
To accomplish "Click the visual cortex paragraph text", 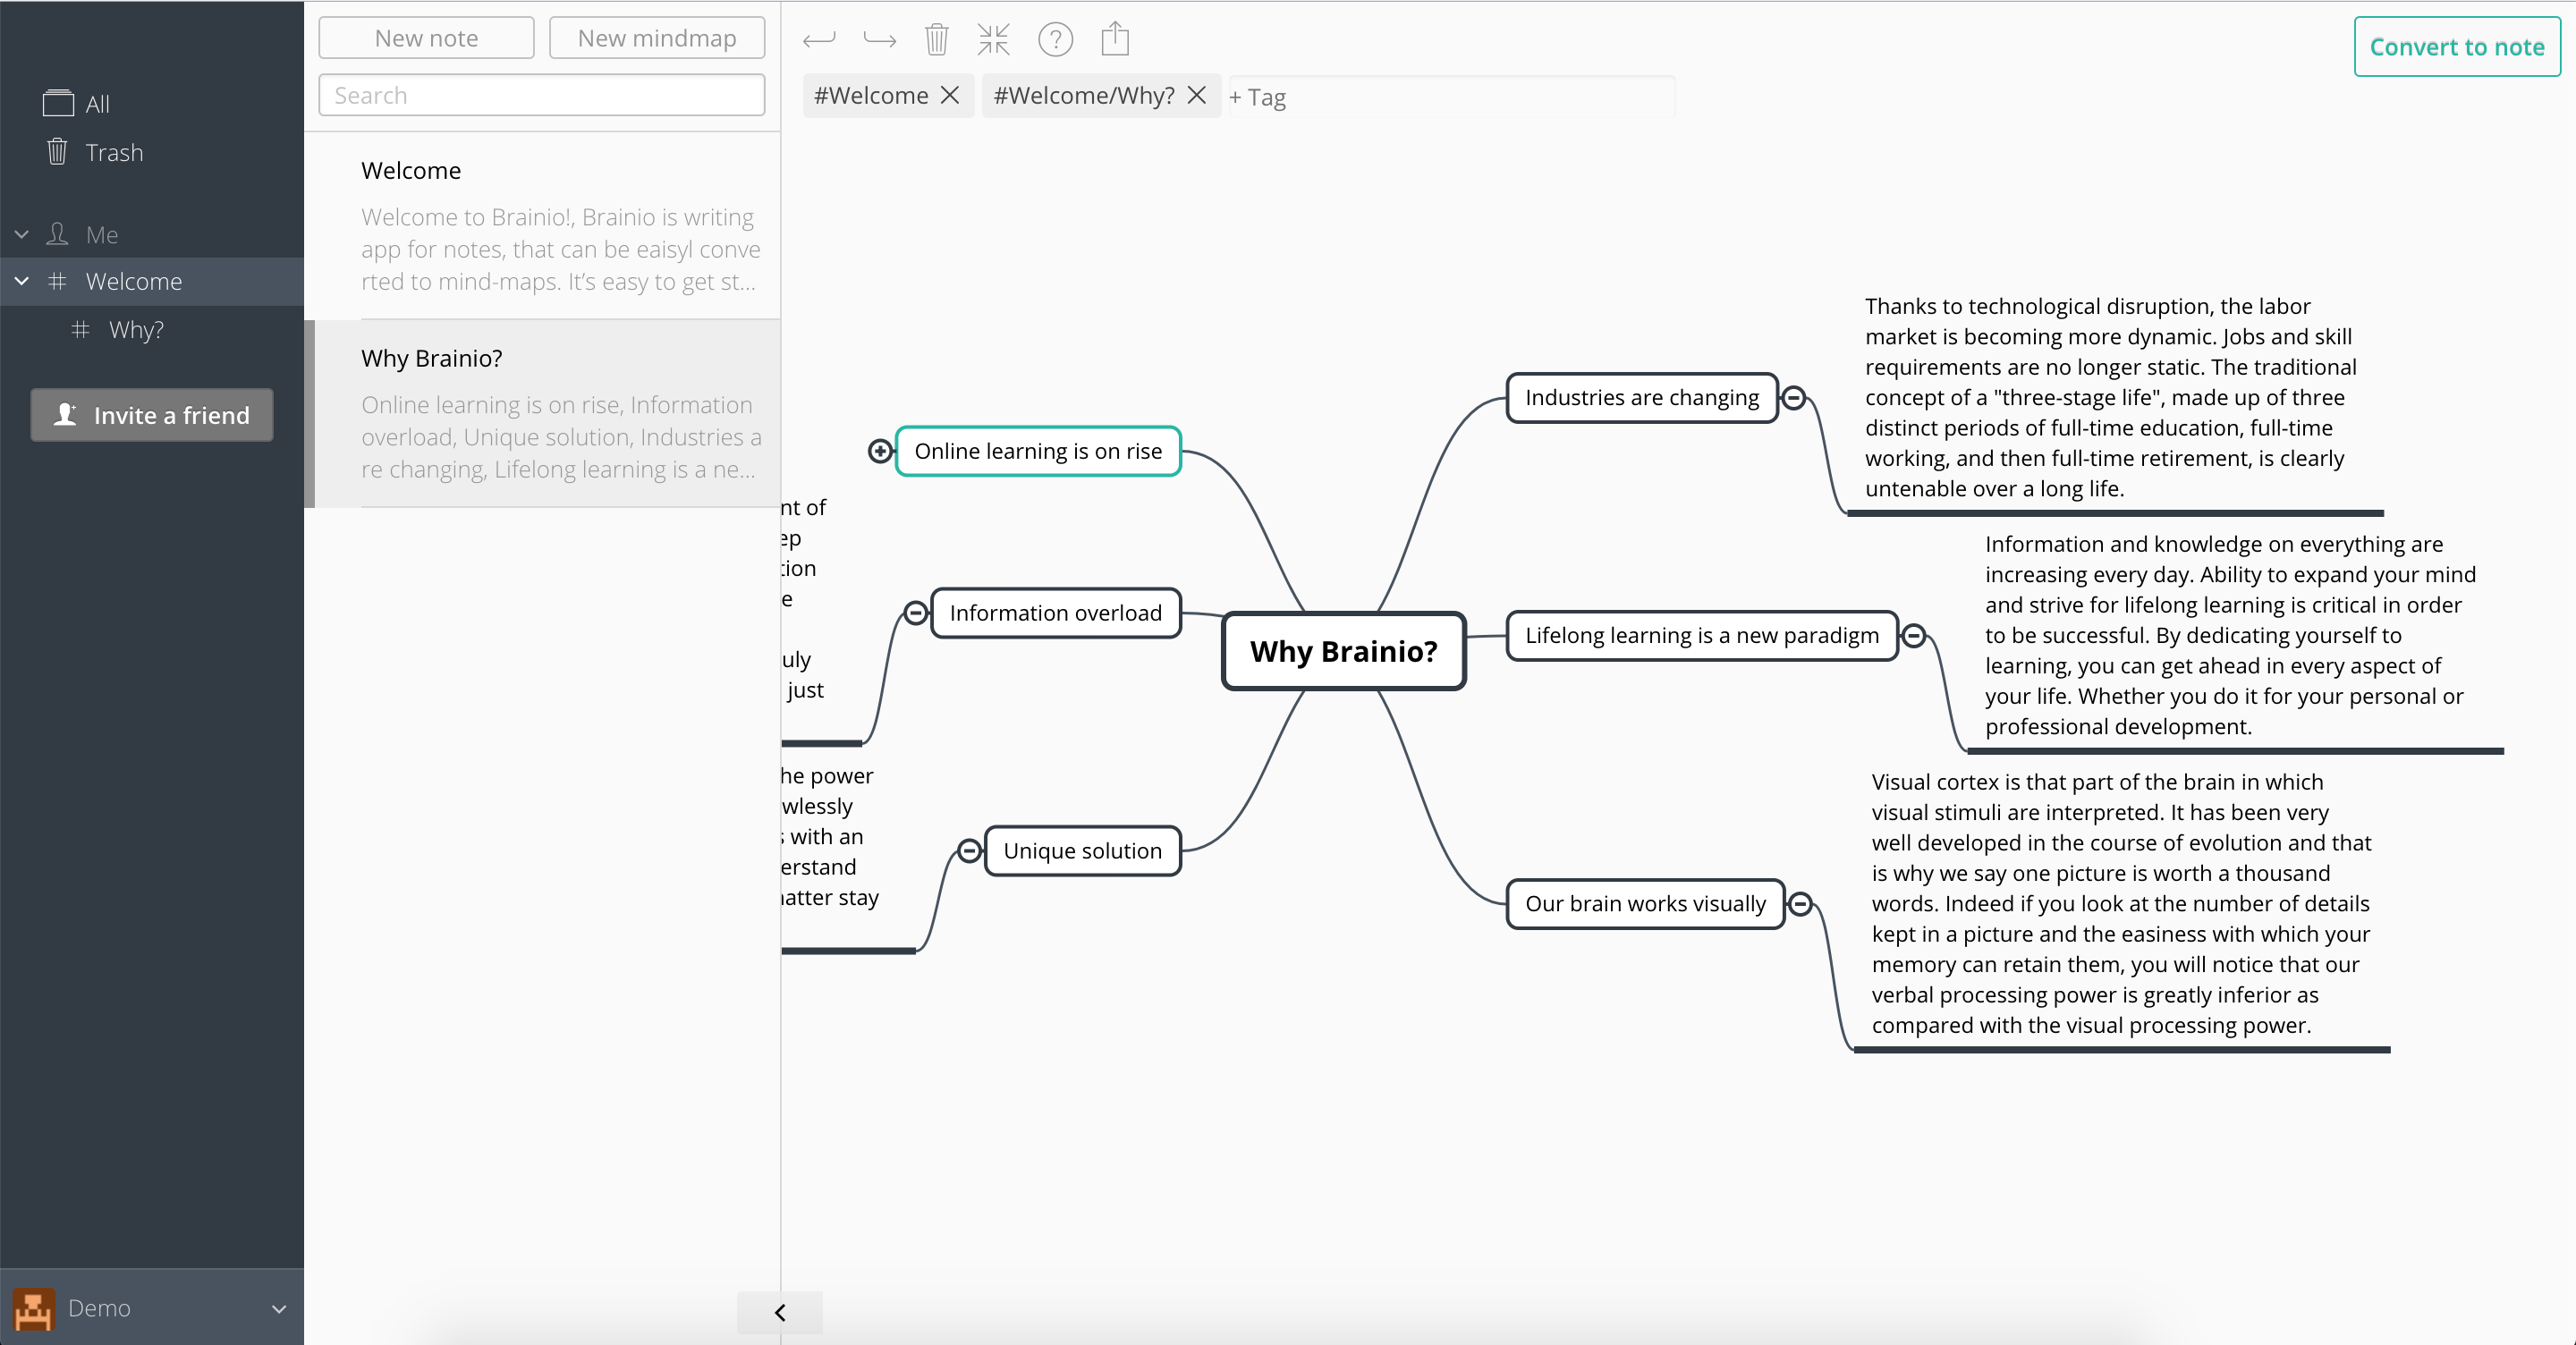I will (x=2122, y=903).
